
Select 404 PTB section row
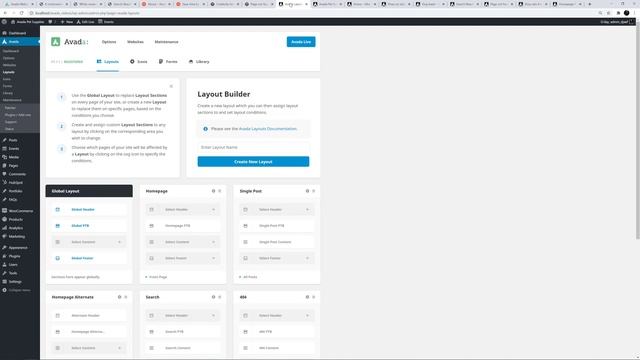click(x=276, y=332)
